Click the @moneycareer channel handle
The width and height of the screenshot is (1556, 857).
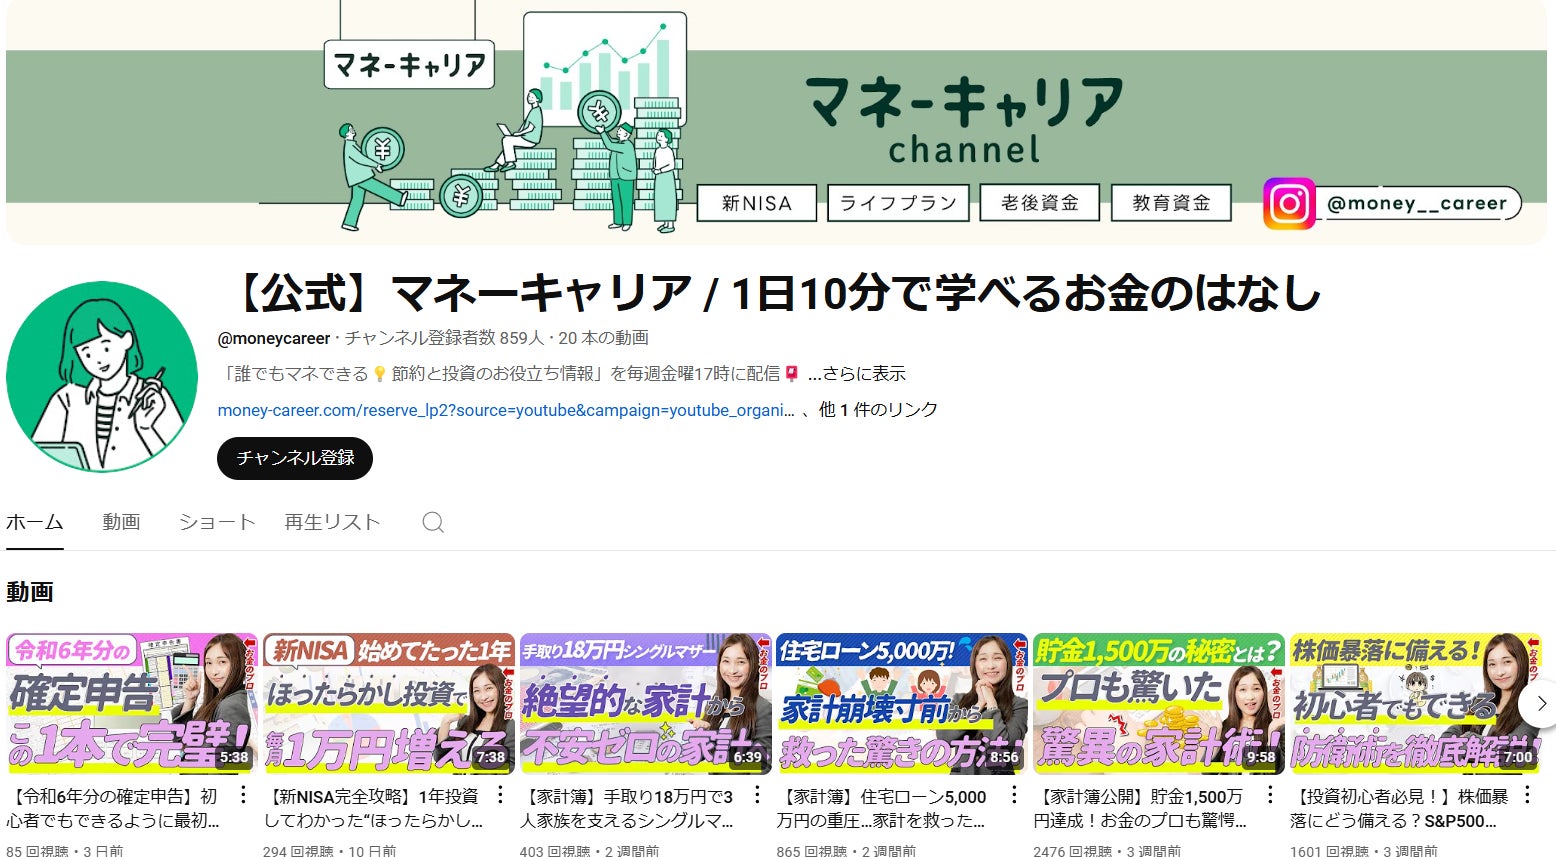click(x=274, y=338)
